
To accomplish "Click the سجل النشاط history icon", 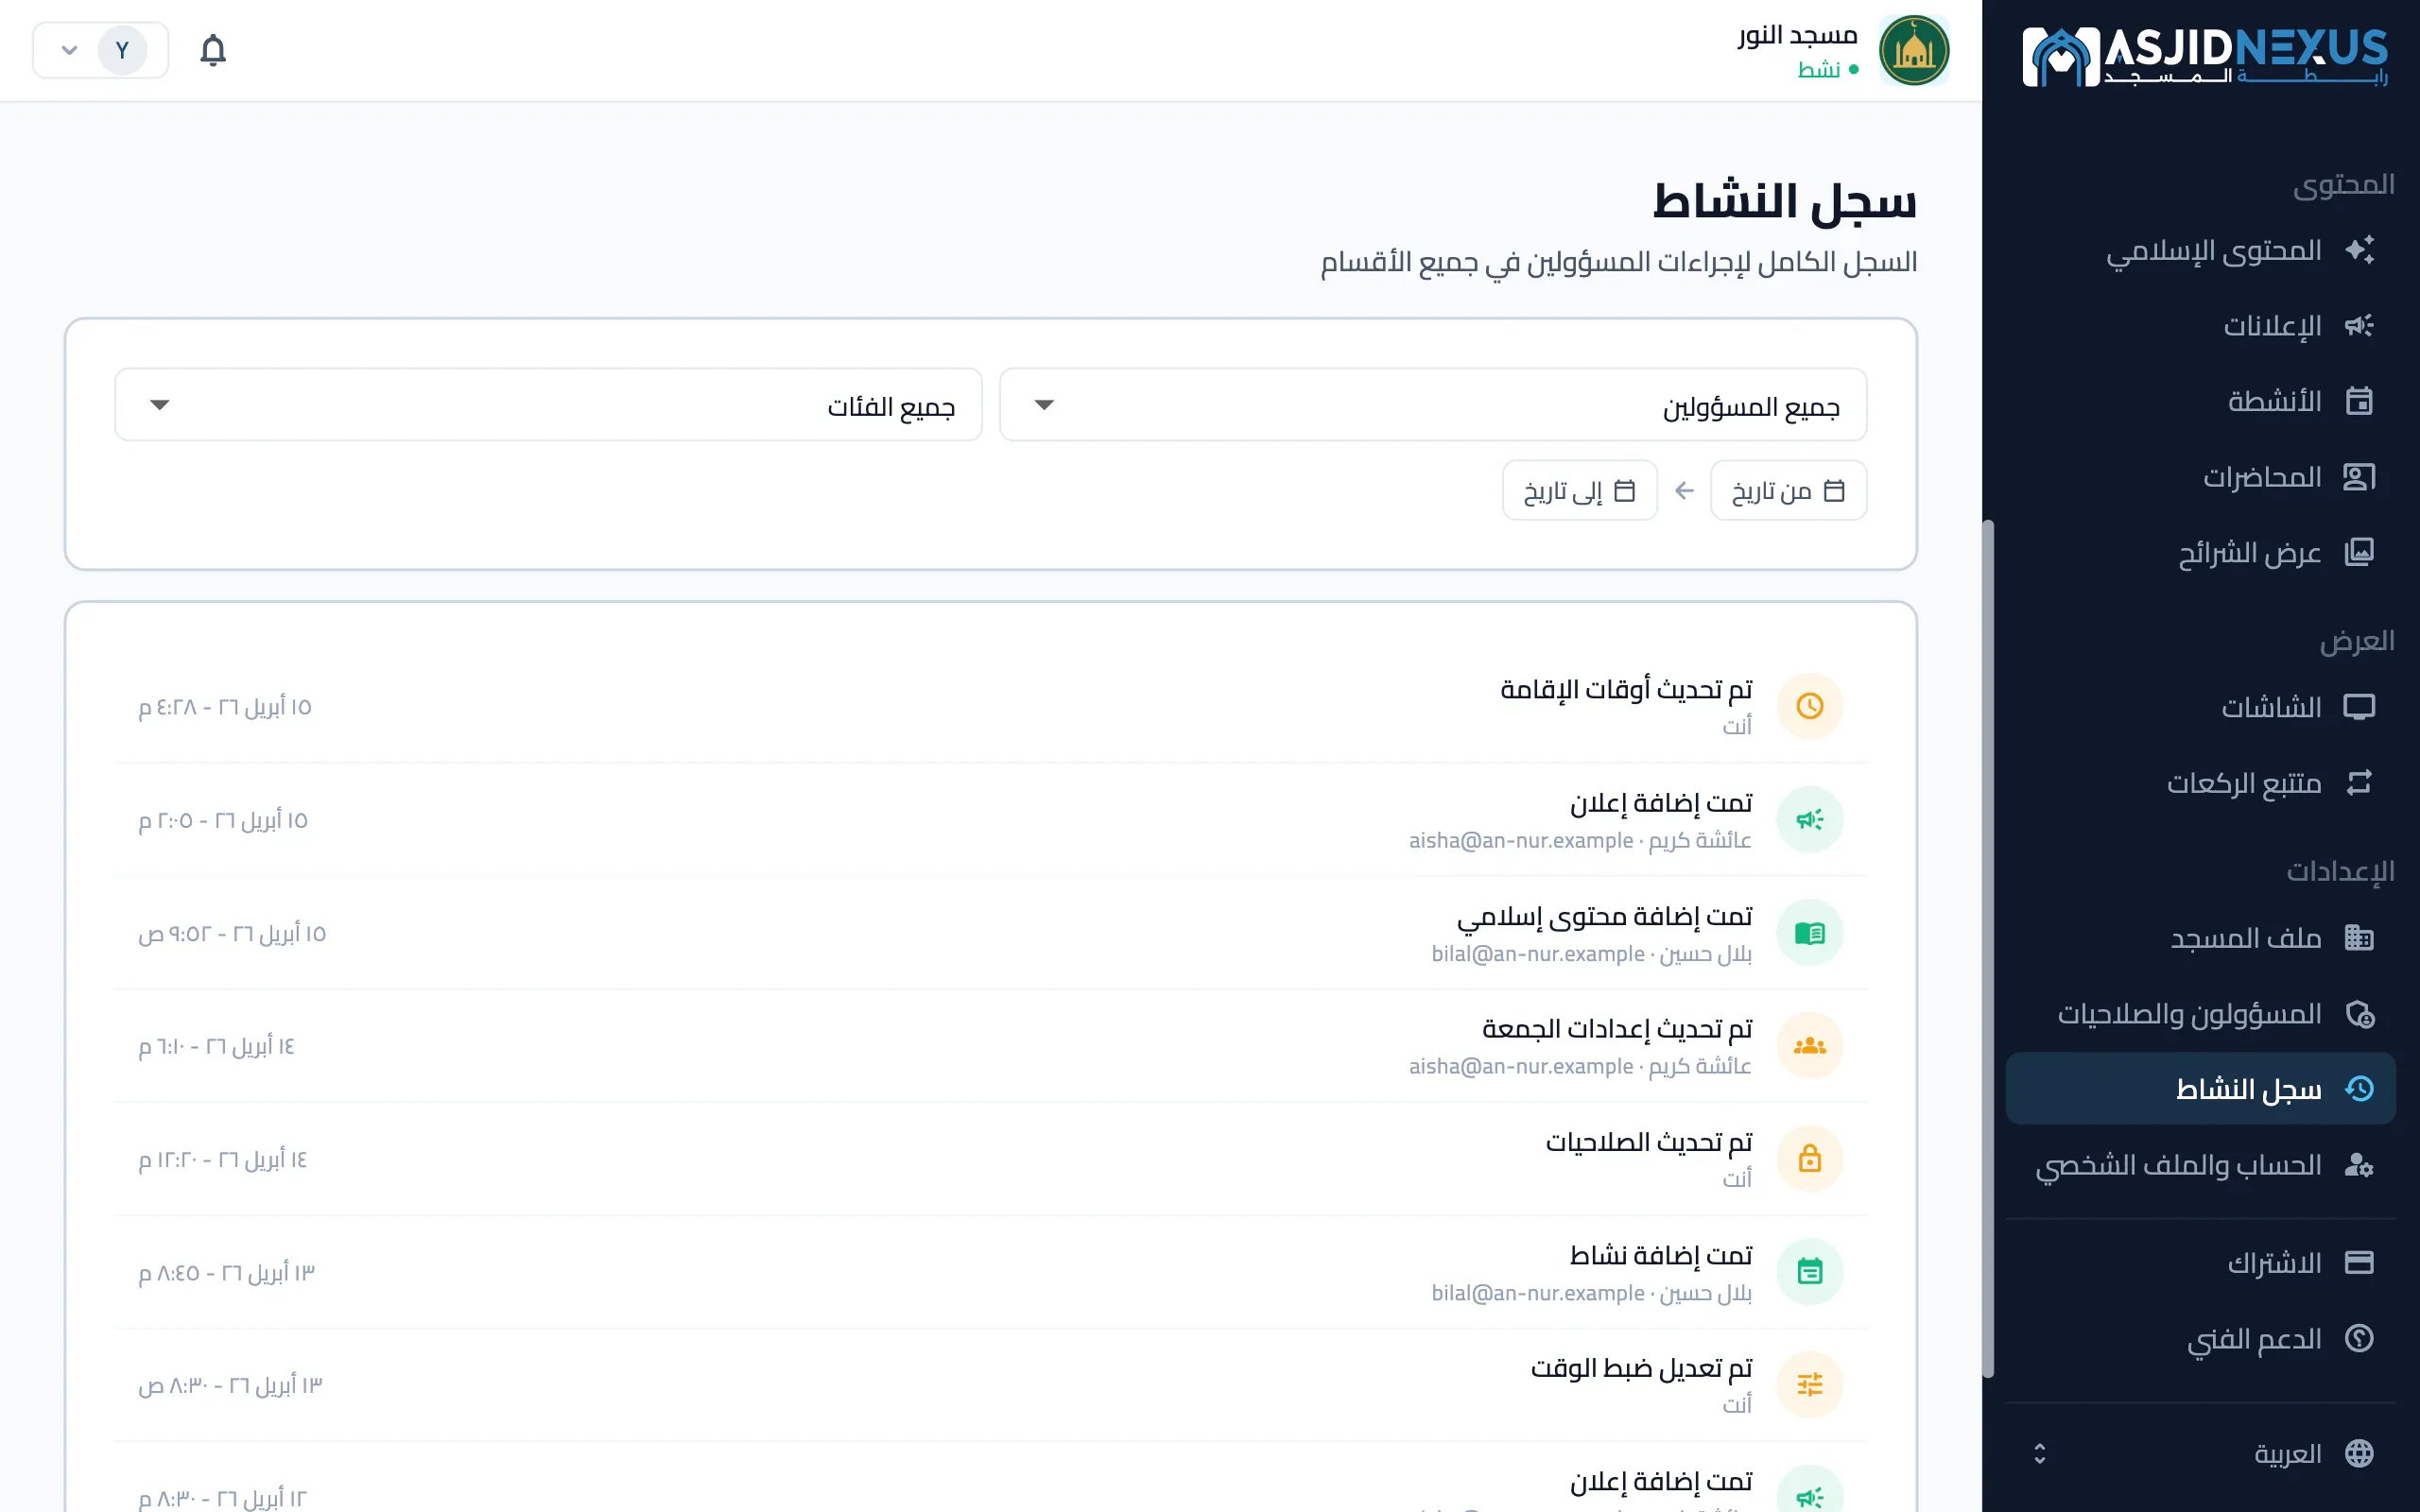I will (2359, 1089).
